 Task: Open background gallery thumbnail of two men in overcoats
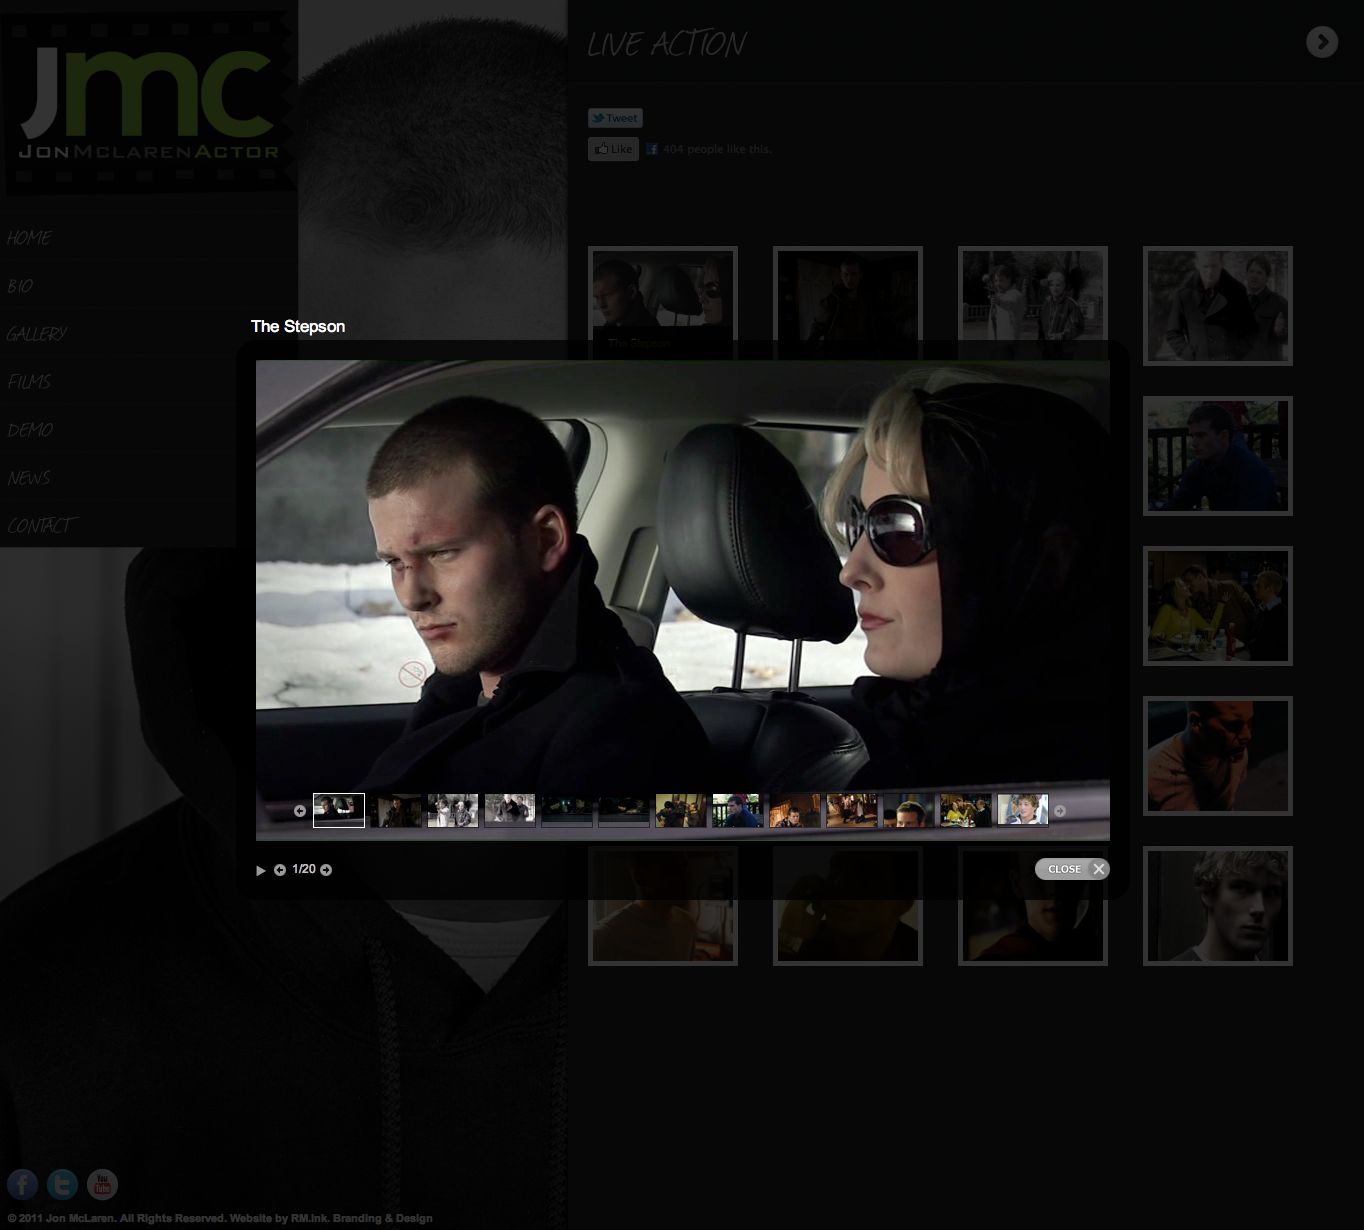click(x=1218, y=306)
